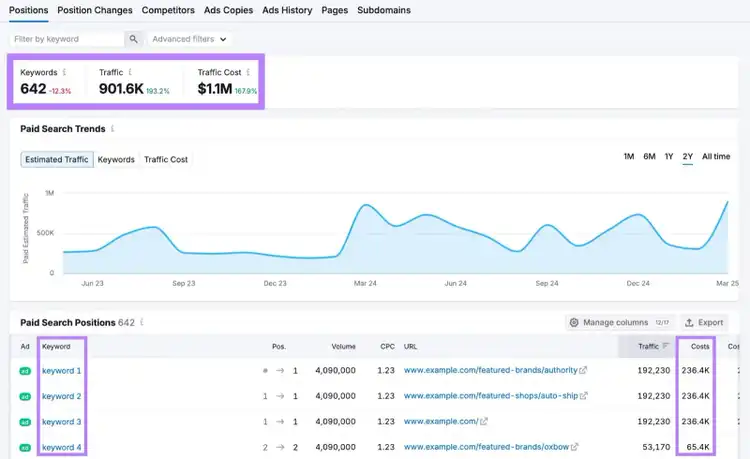This screenshot has width=750, height=459.
Task: Go to Ads Copies tab
Action: (x=228, y=10)
